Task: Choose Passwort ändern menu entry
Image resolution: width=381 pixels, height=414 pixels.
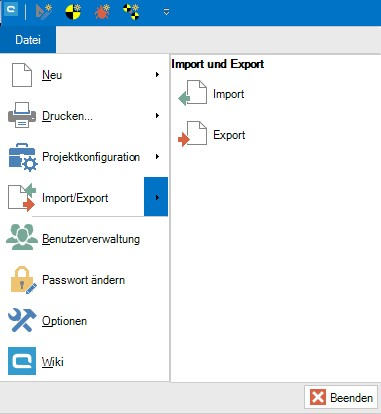Action: coord(83,280)
